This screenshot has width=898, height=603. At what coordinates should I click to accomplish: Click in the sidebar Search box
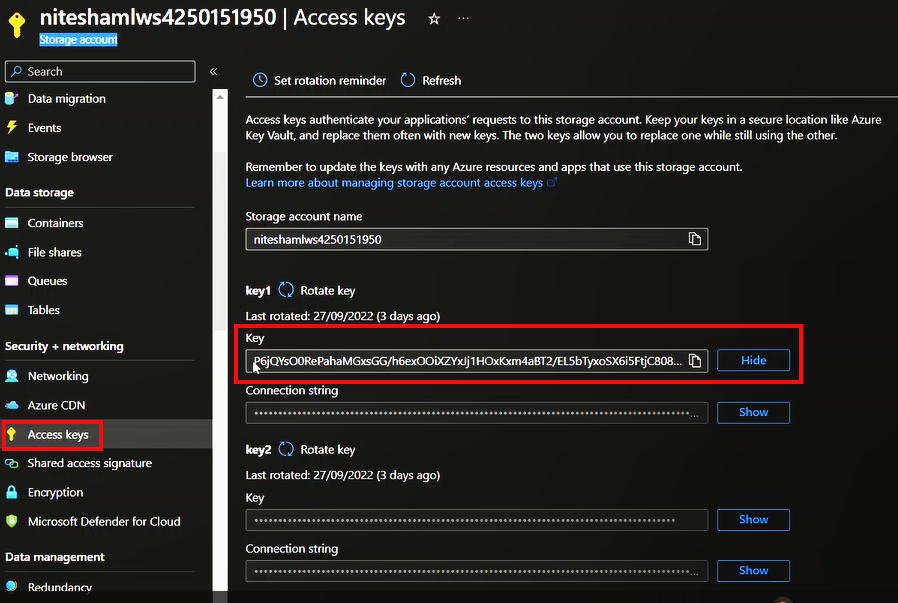point(100,72)
